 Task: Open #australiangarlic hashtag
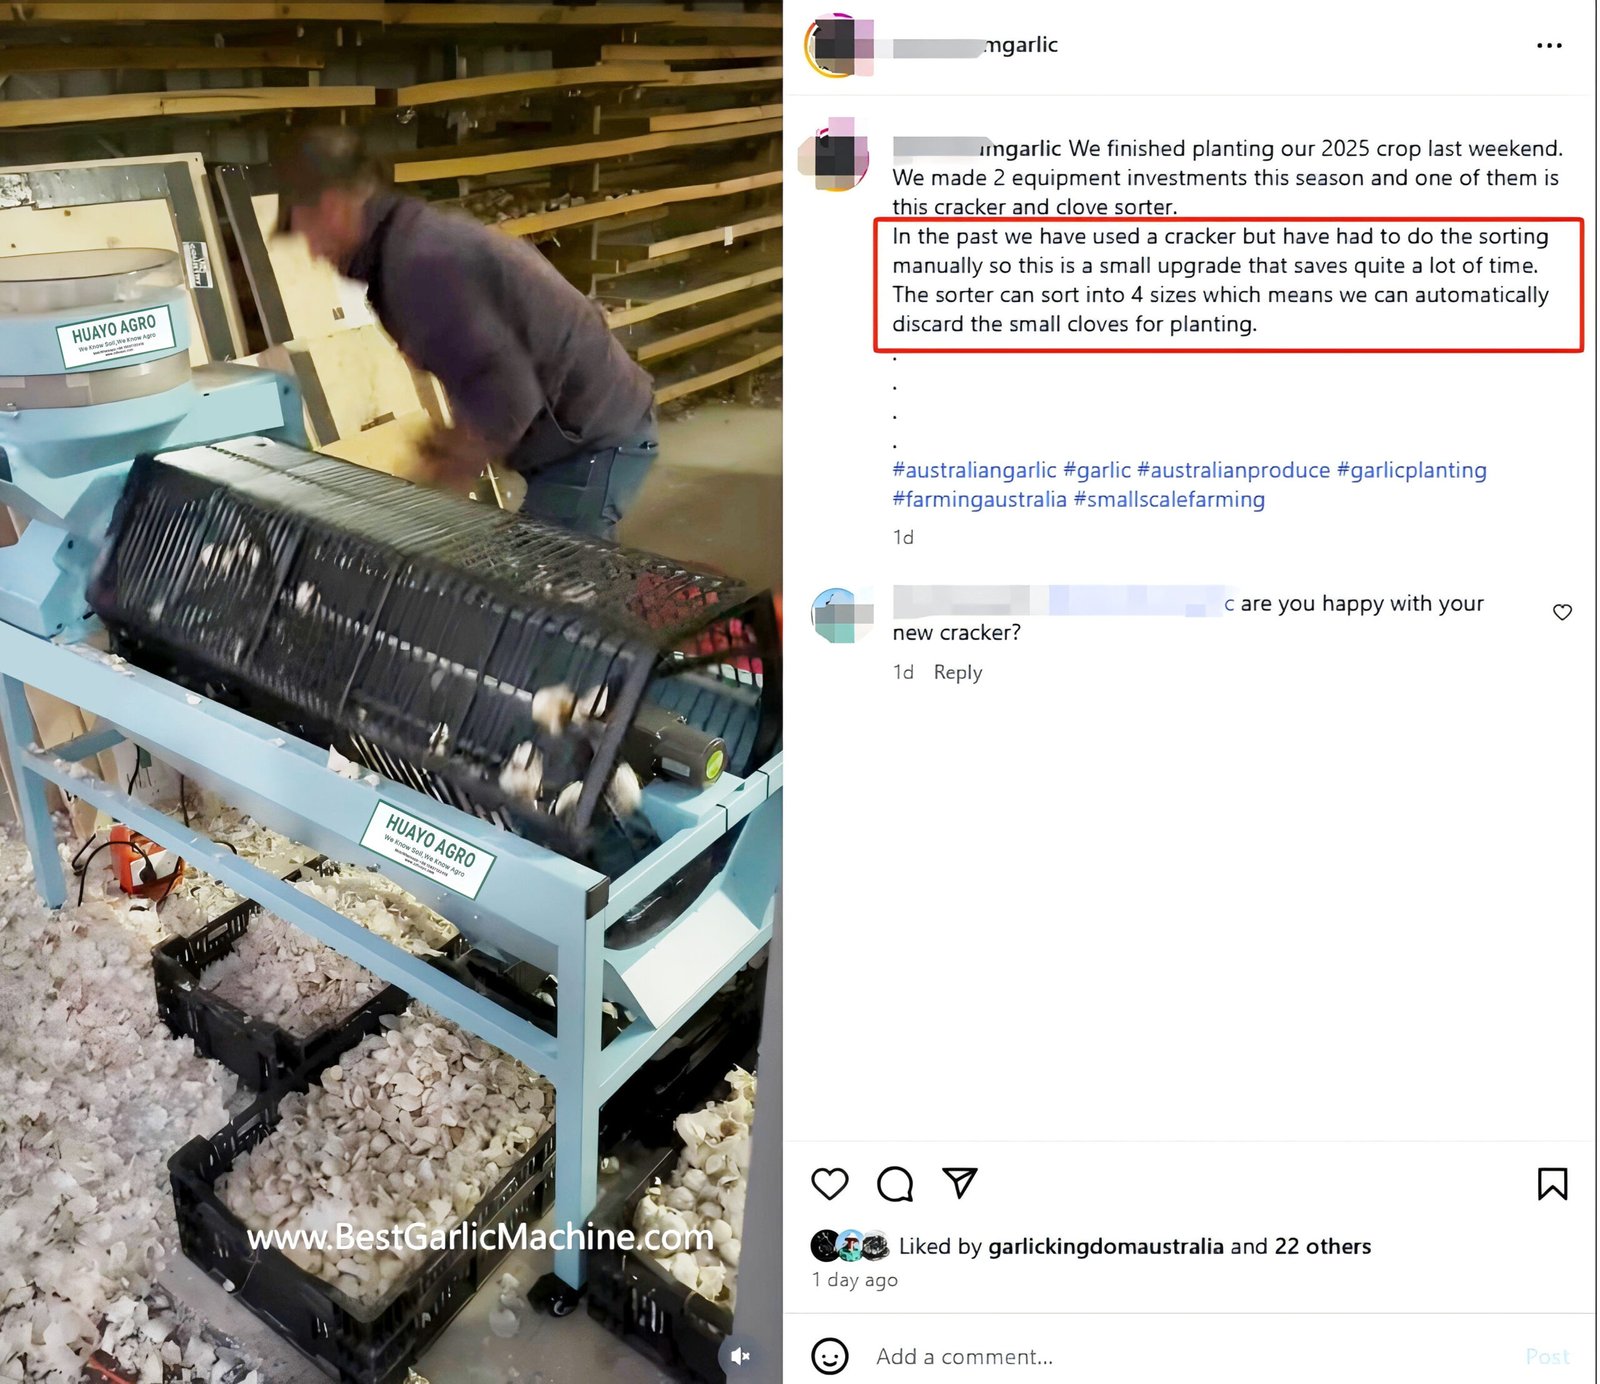point(974,470)
